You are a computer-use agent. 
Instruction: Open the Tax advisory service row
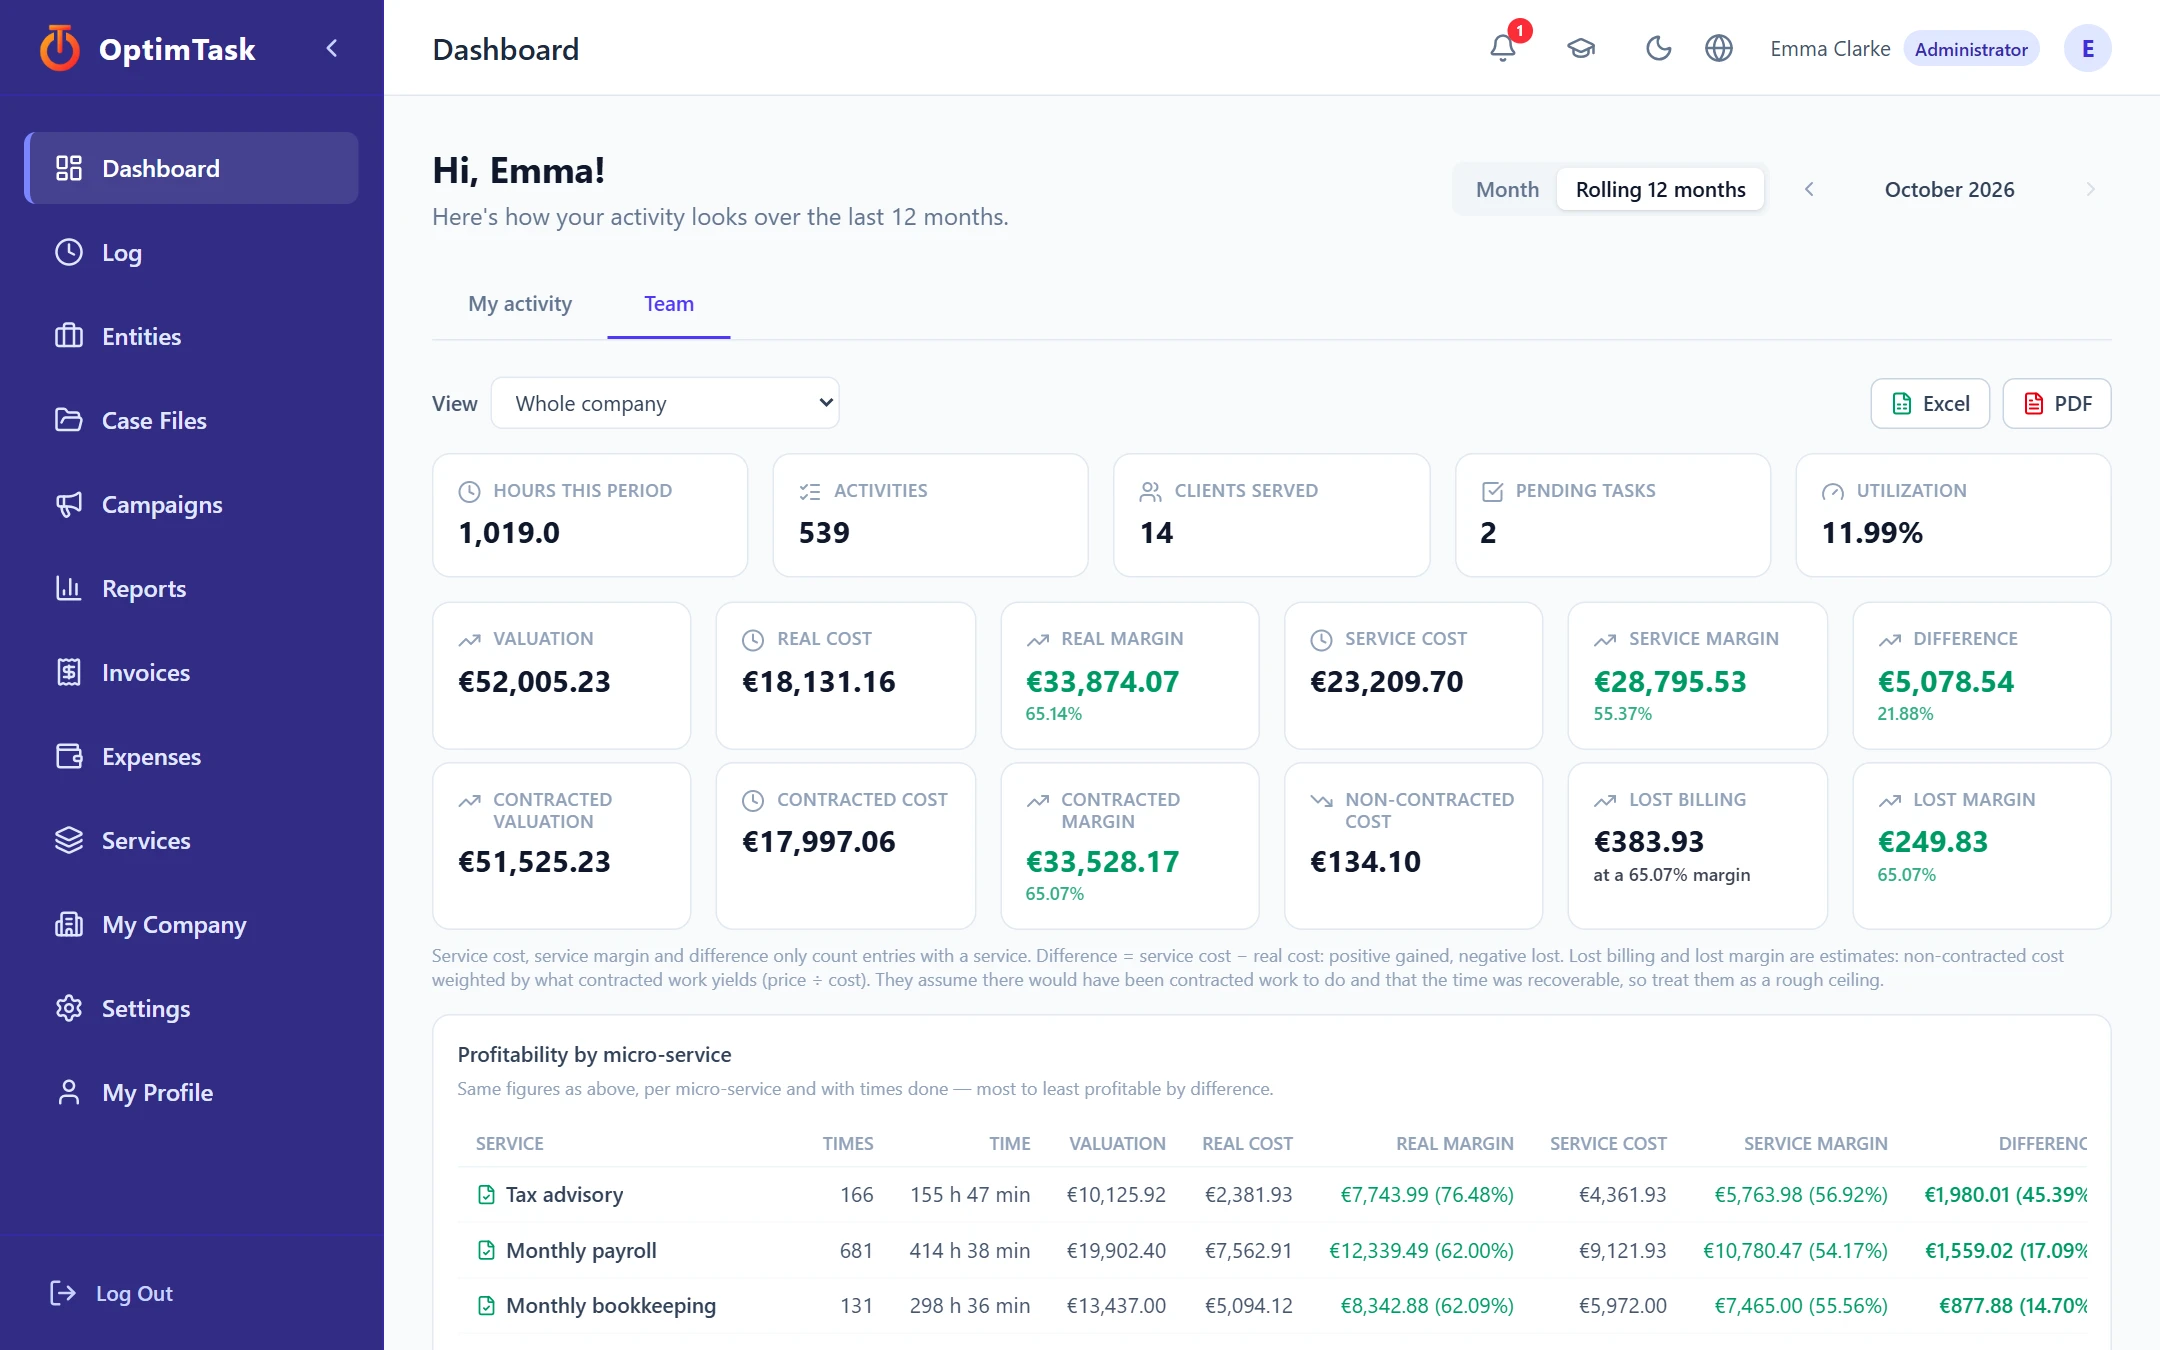click(1272, 1194)
